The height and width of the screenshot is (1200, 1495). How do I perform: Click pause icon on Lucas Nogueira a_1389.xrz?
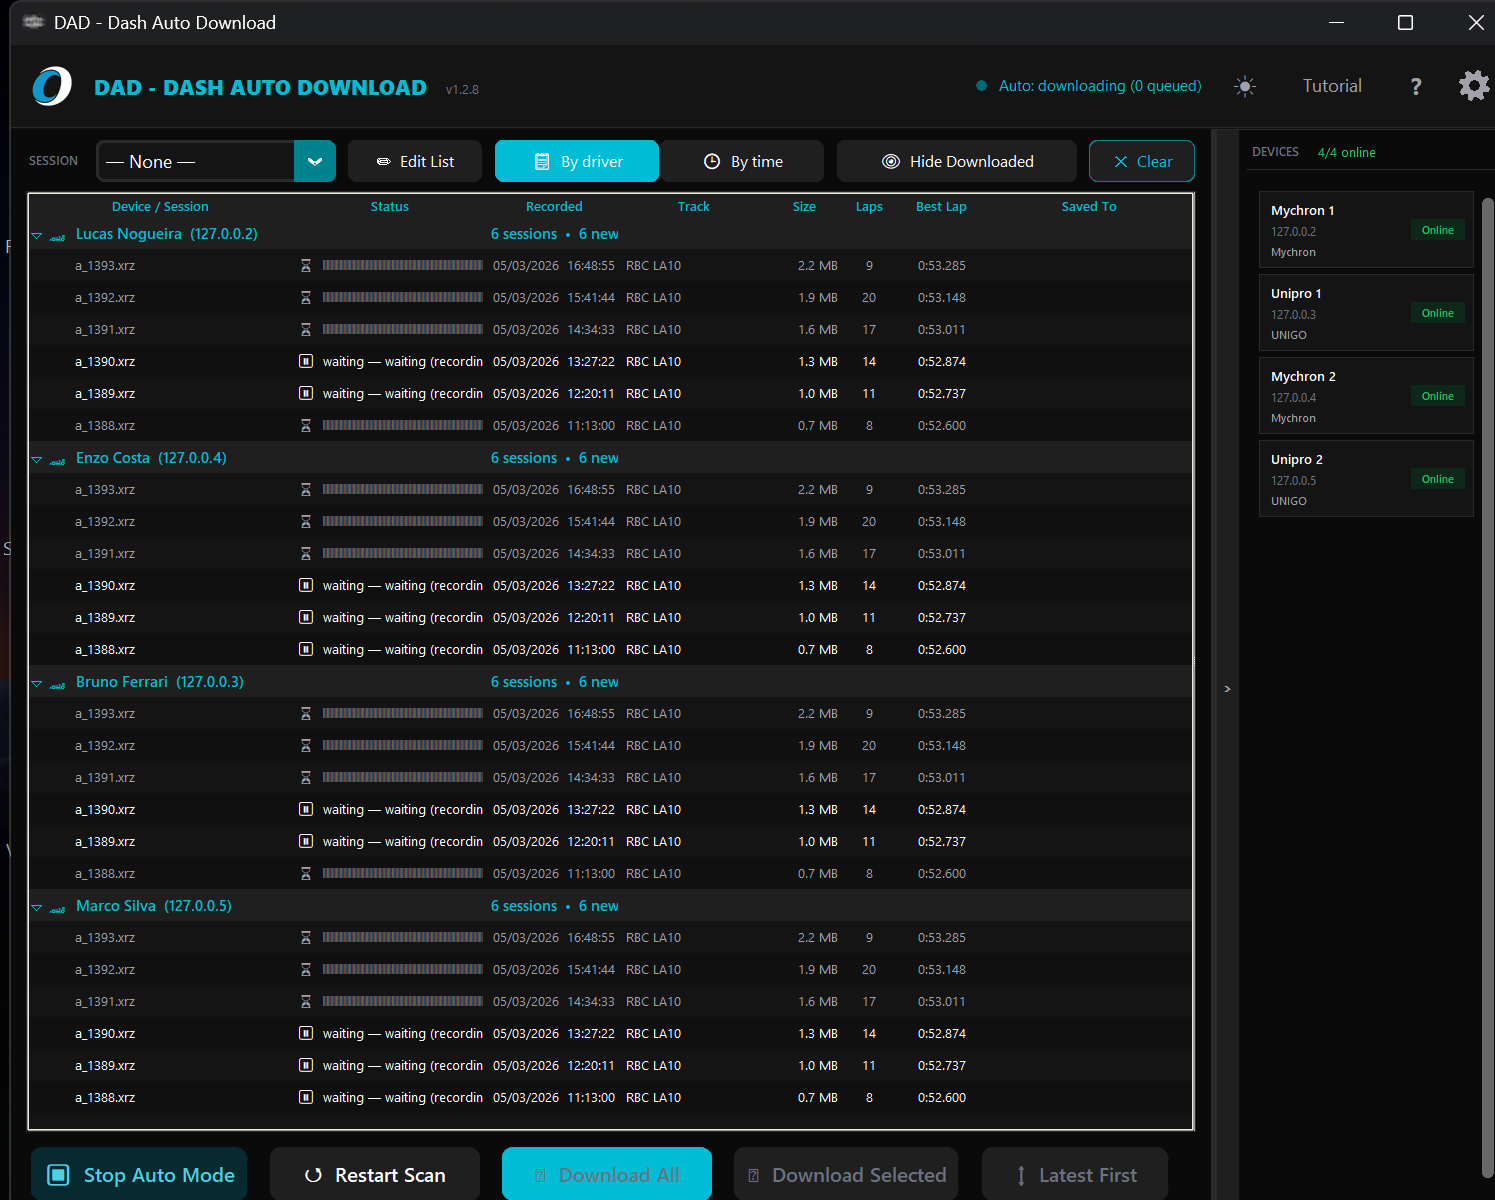click(x=306, y=393)
